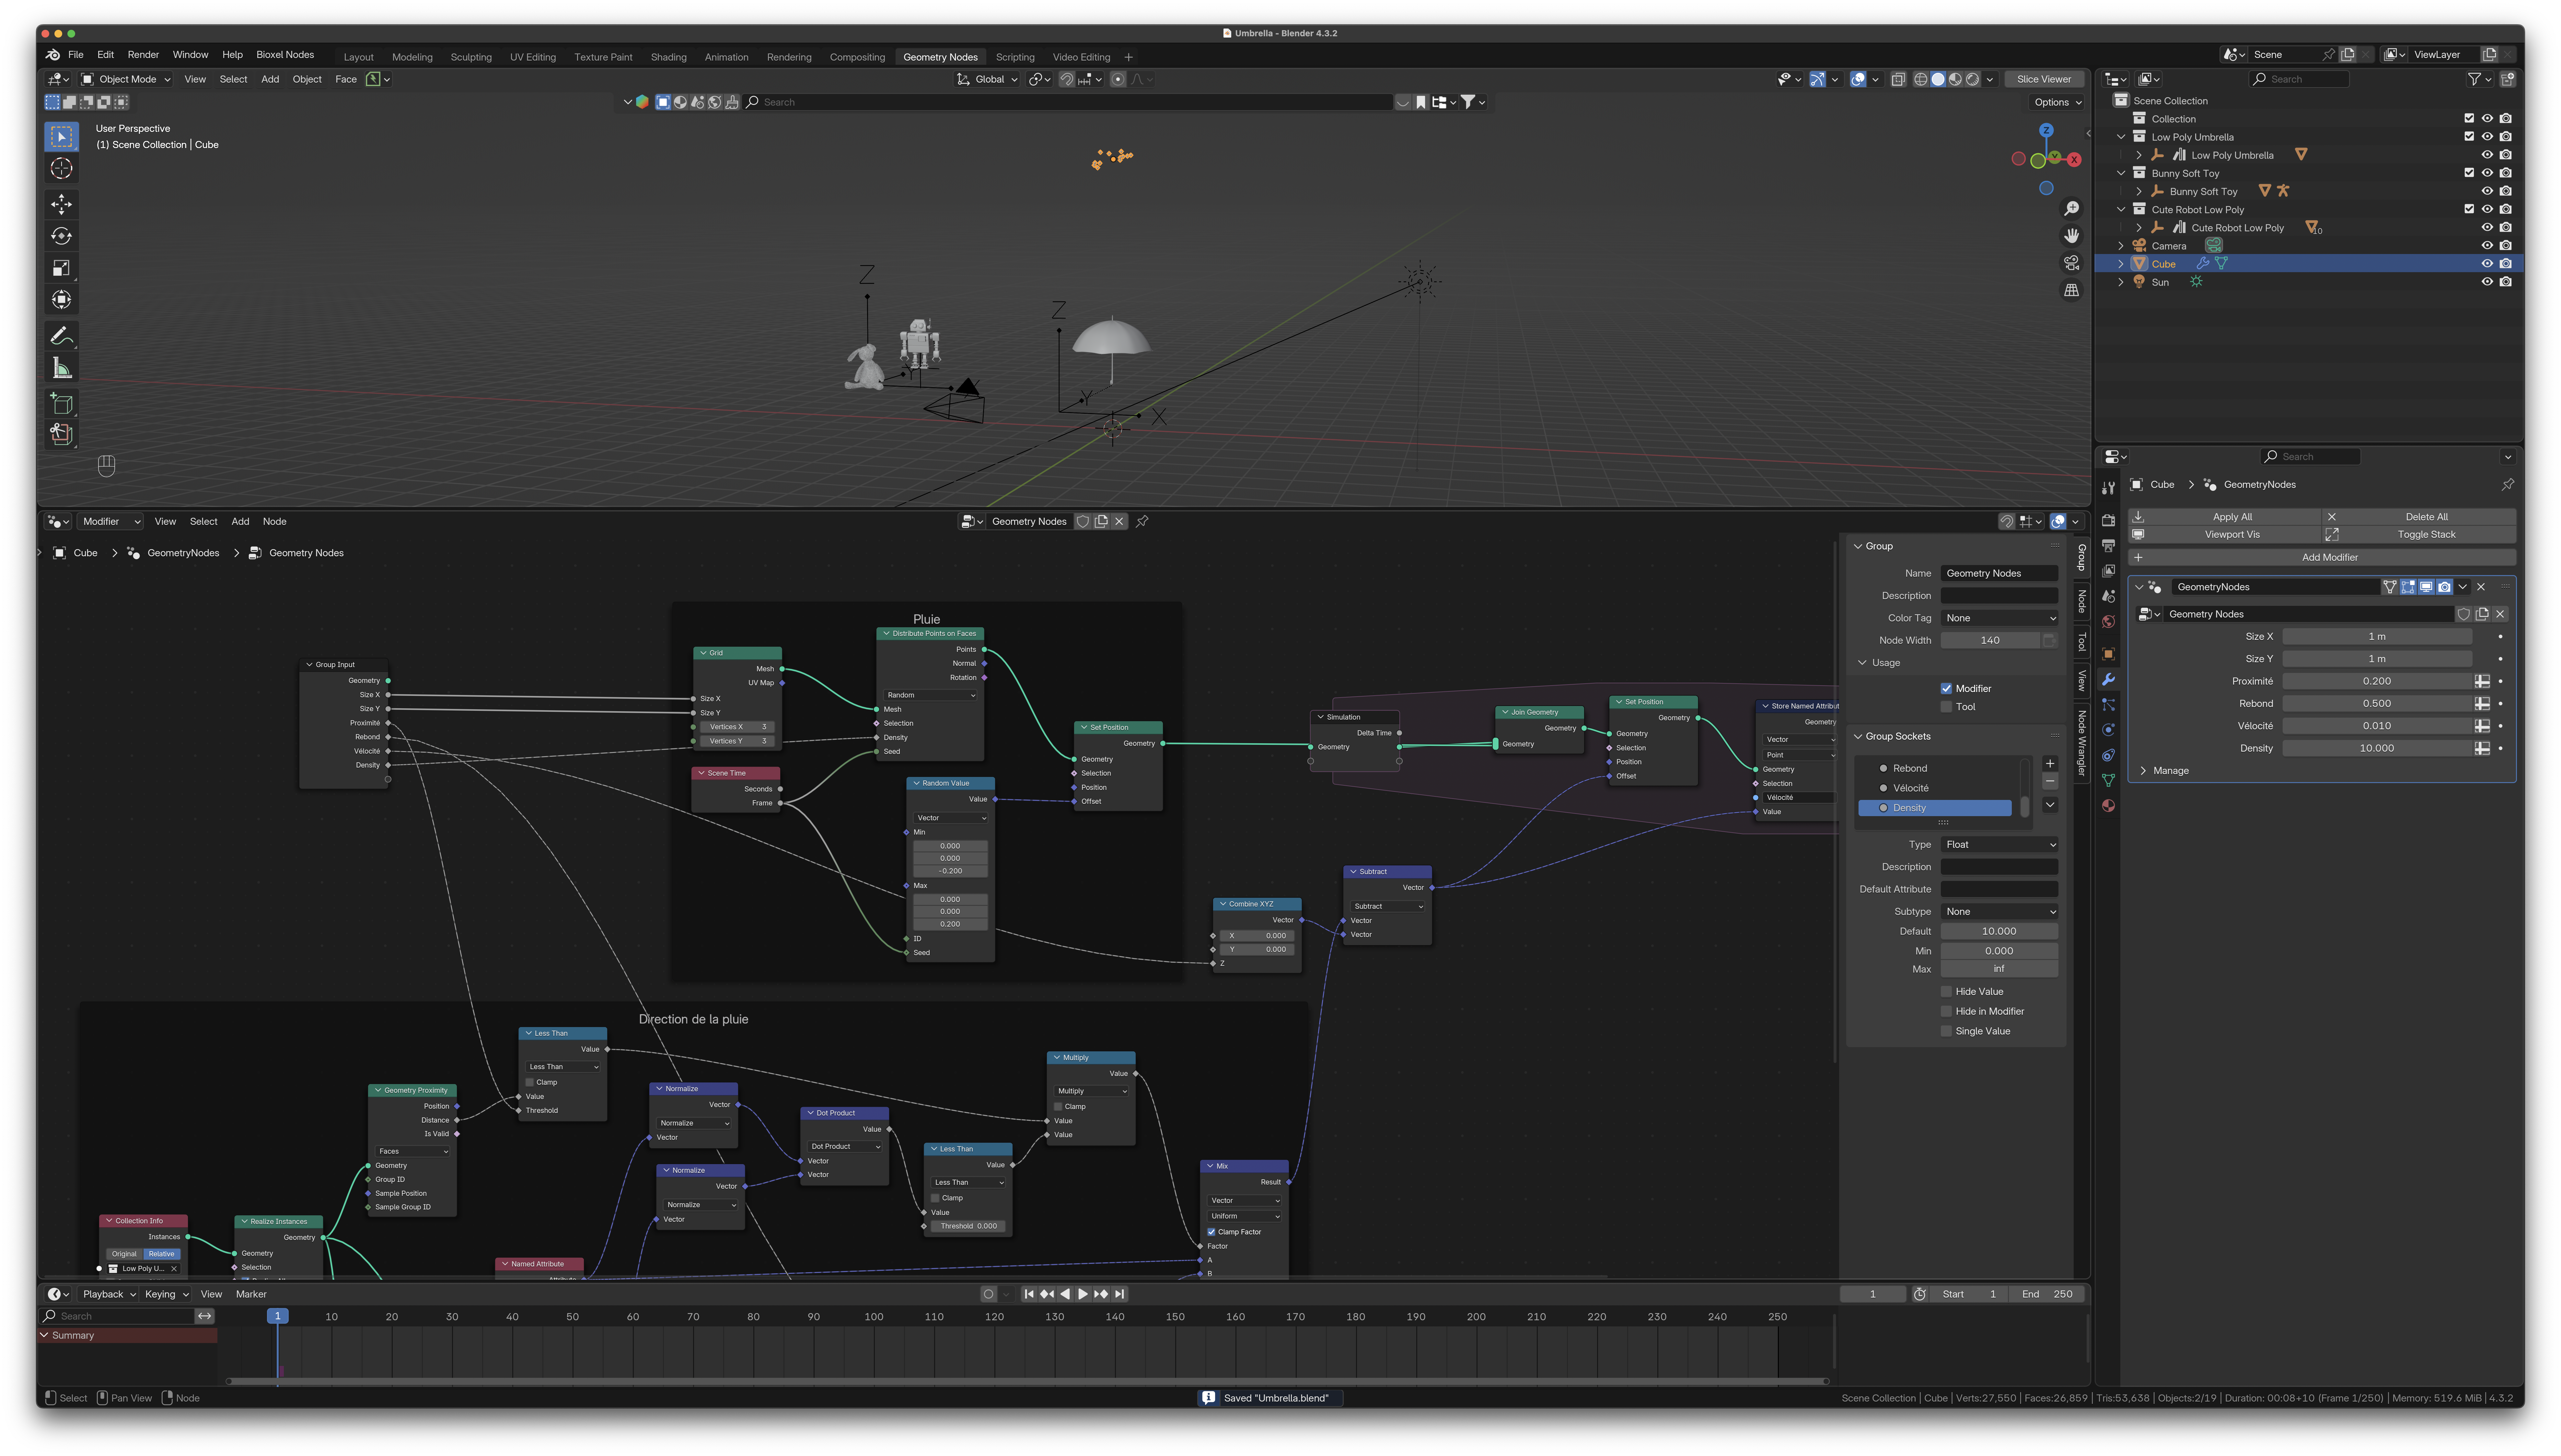Image resolution: width=2561 pixels, height=1456 pixels.
Task: Switch to the Scripting workspace tab
Action: 1015,57
